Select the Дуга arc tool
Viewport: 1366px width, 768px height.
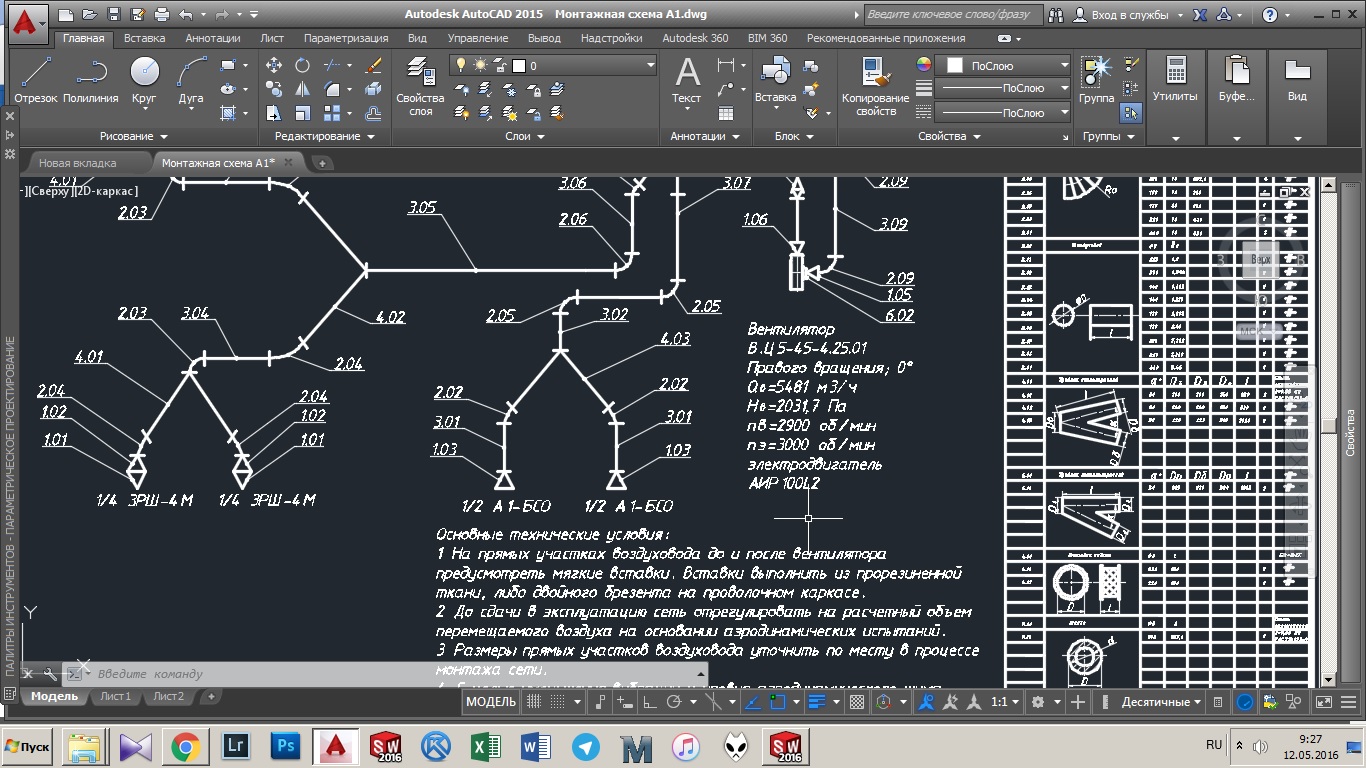coord(191,80)
